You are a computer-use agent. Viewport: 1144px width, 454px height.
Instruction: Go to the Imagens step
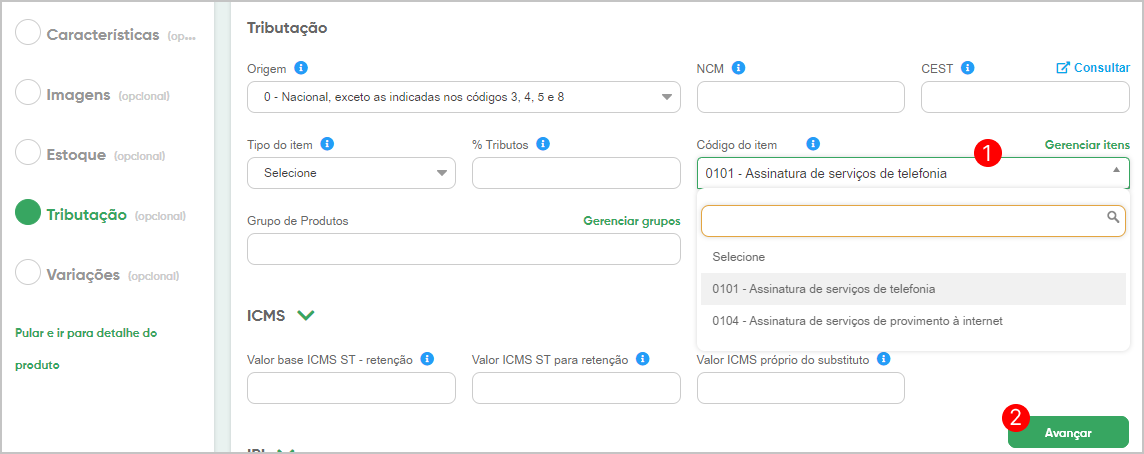click(78, 95)
